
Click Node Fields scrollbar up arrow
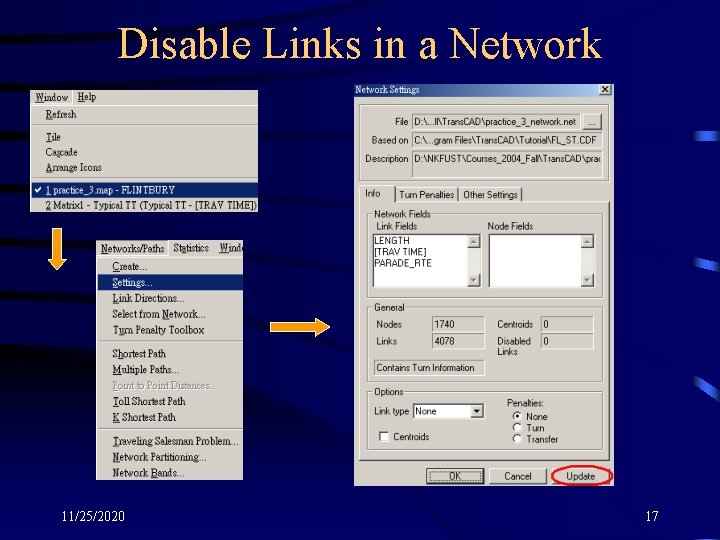click(587, 241)
